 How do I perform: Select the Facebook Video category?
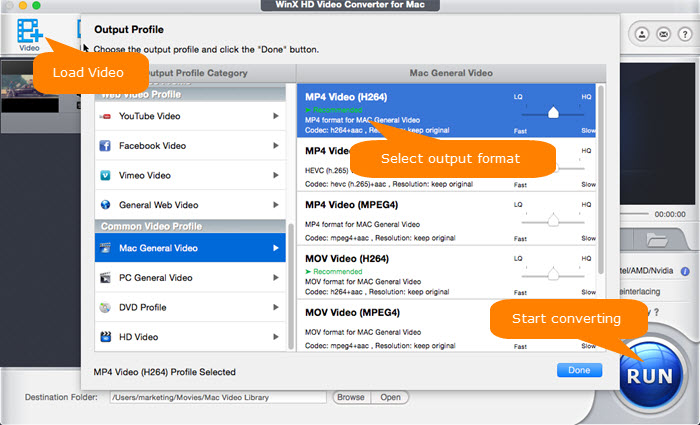pos(190,146)
